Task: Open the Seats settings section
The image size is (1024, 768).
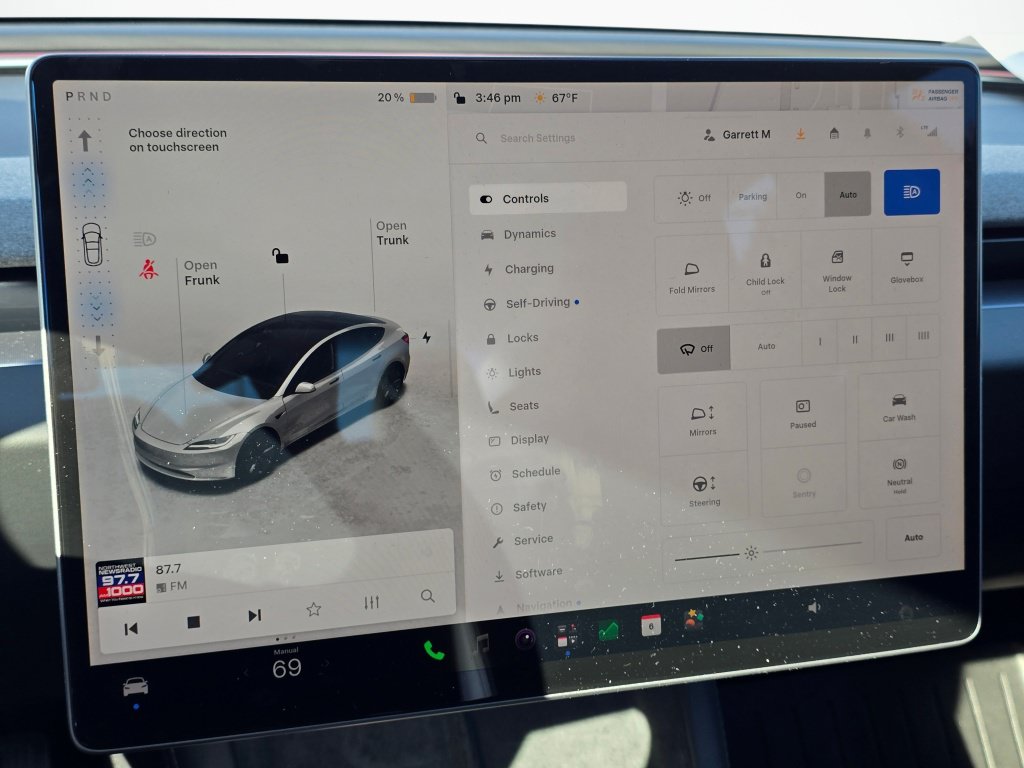Action: [x=514, y=406]
